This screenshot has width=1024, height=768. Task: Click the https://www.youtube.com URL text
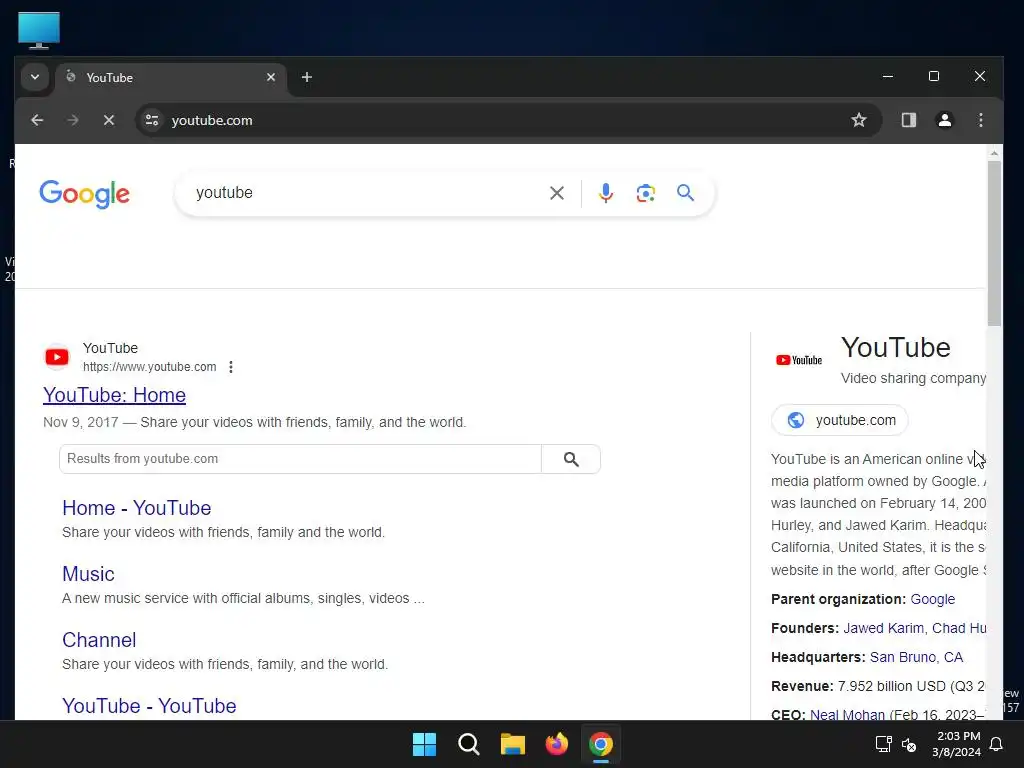click(150, 367)
